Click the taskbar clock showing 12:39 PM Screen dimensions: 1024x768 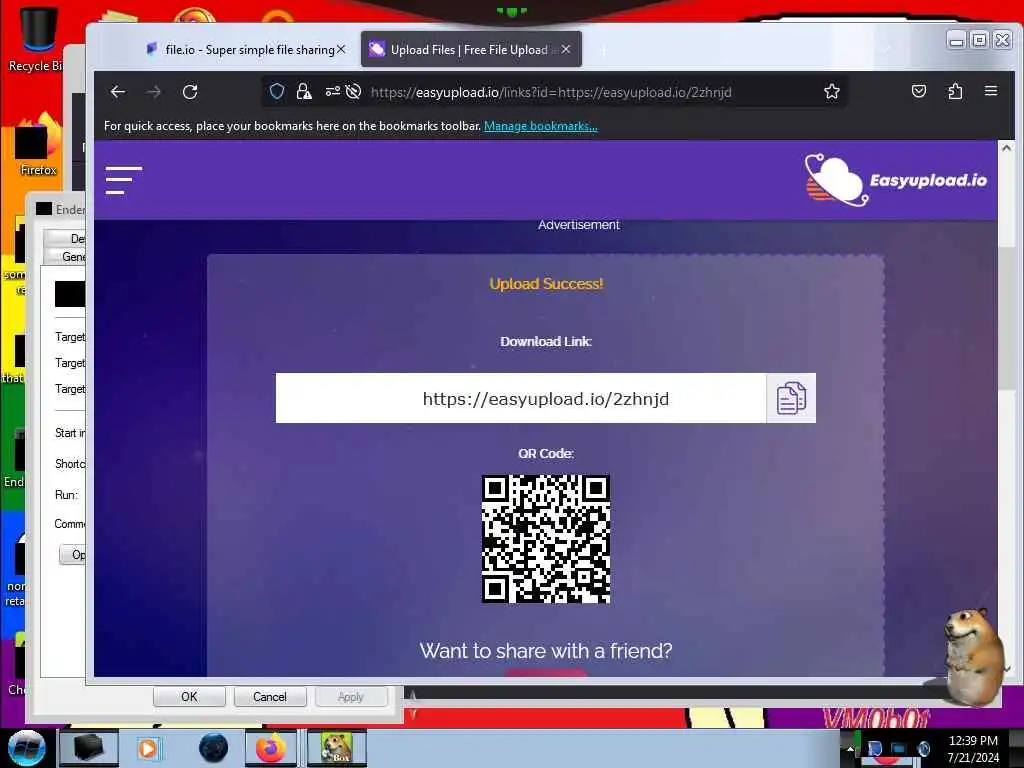973,748
